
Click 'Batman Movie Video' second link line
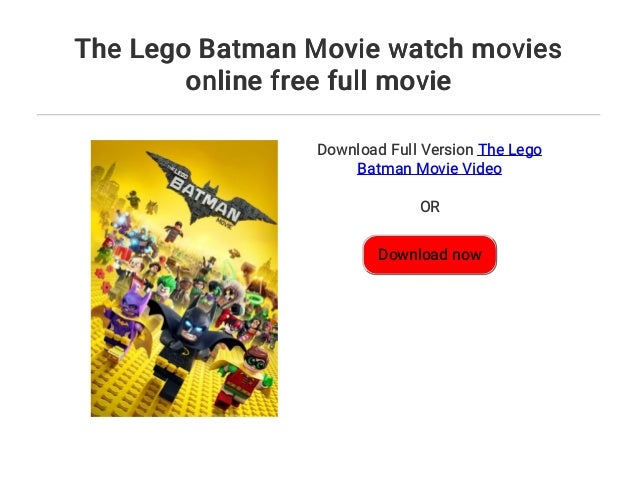[x=429, y=168]
